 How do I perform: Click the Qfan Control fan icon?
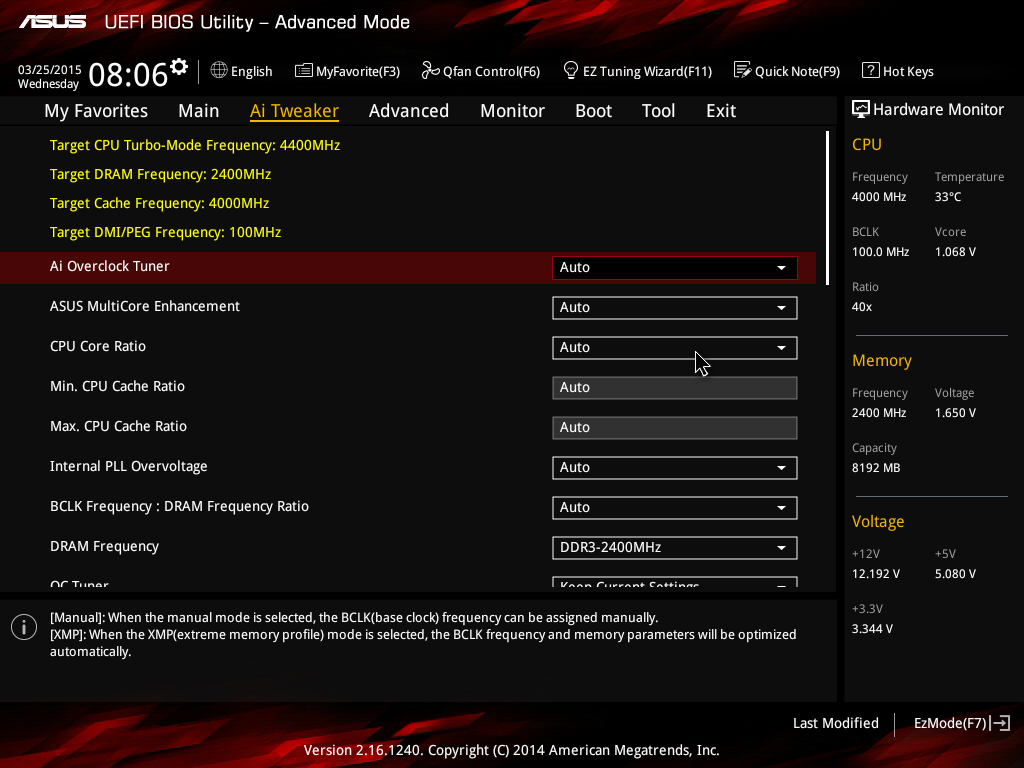[430, 71]
